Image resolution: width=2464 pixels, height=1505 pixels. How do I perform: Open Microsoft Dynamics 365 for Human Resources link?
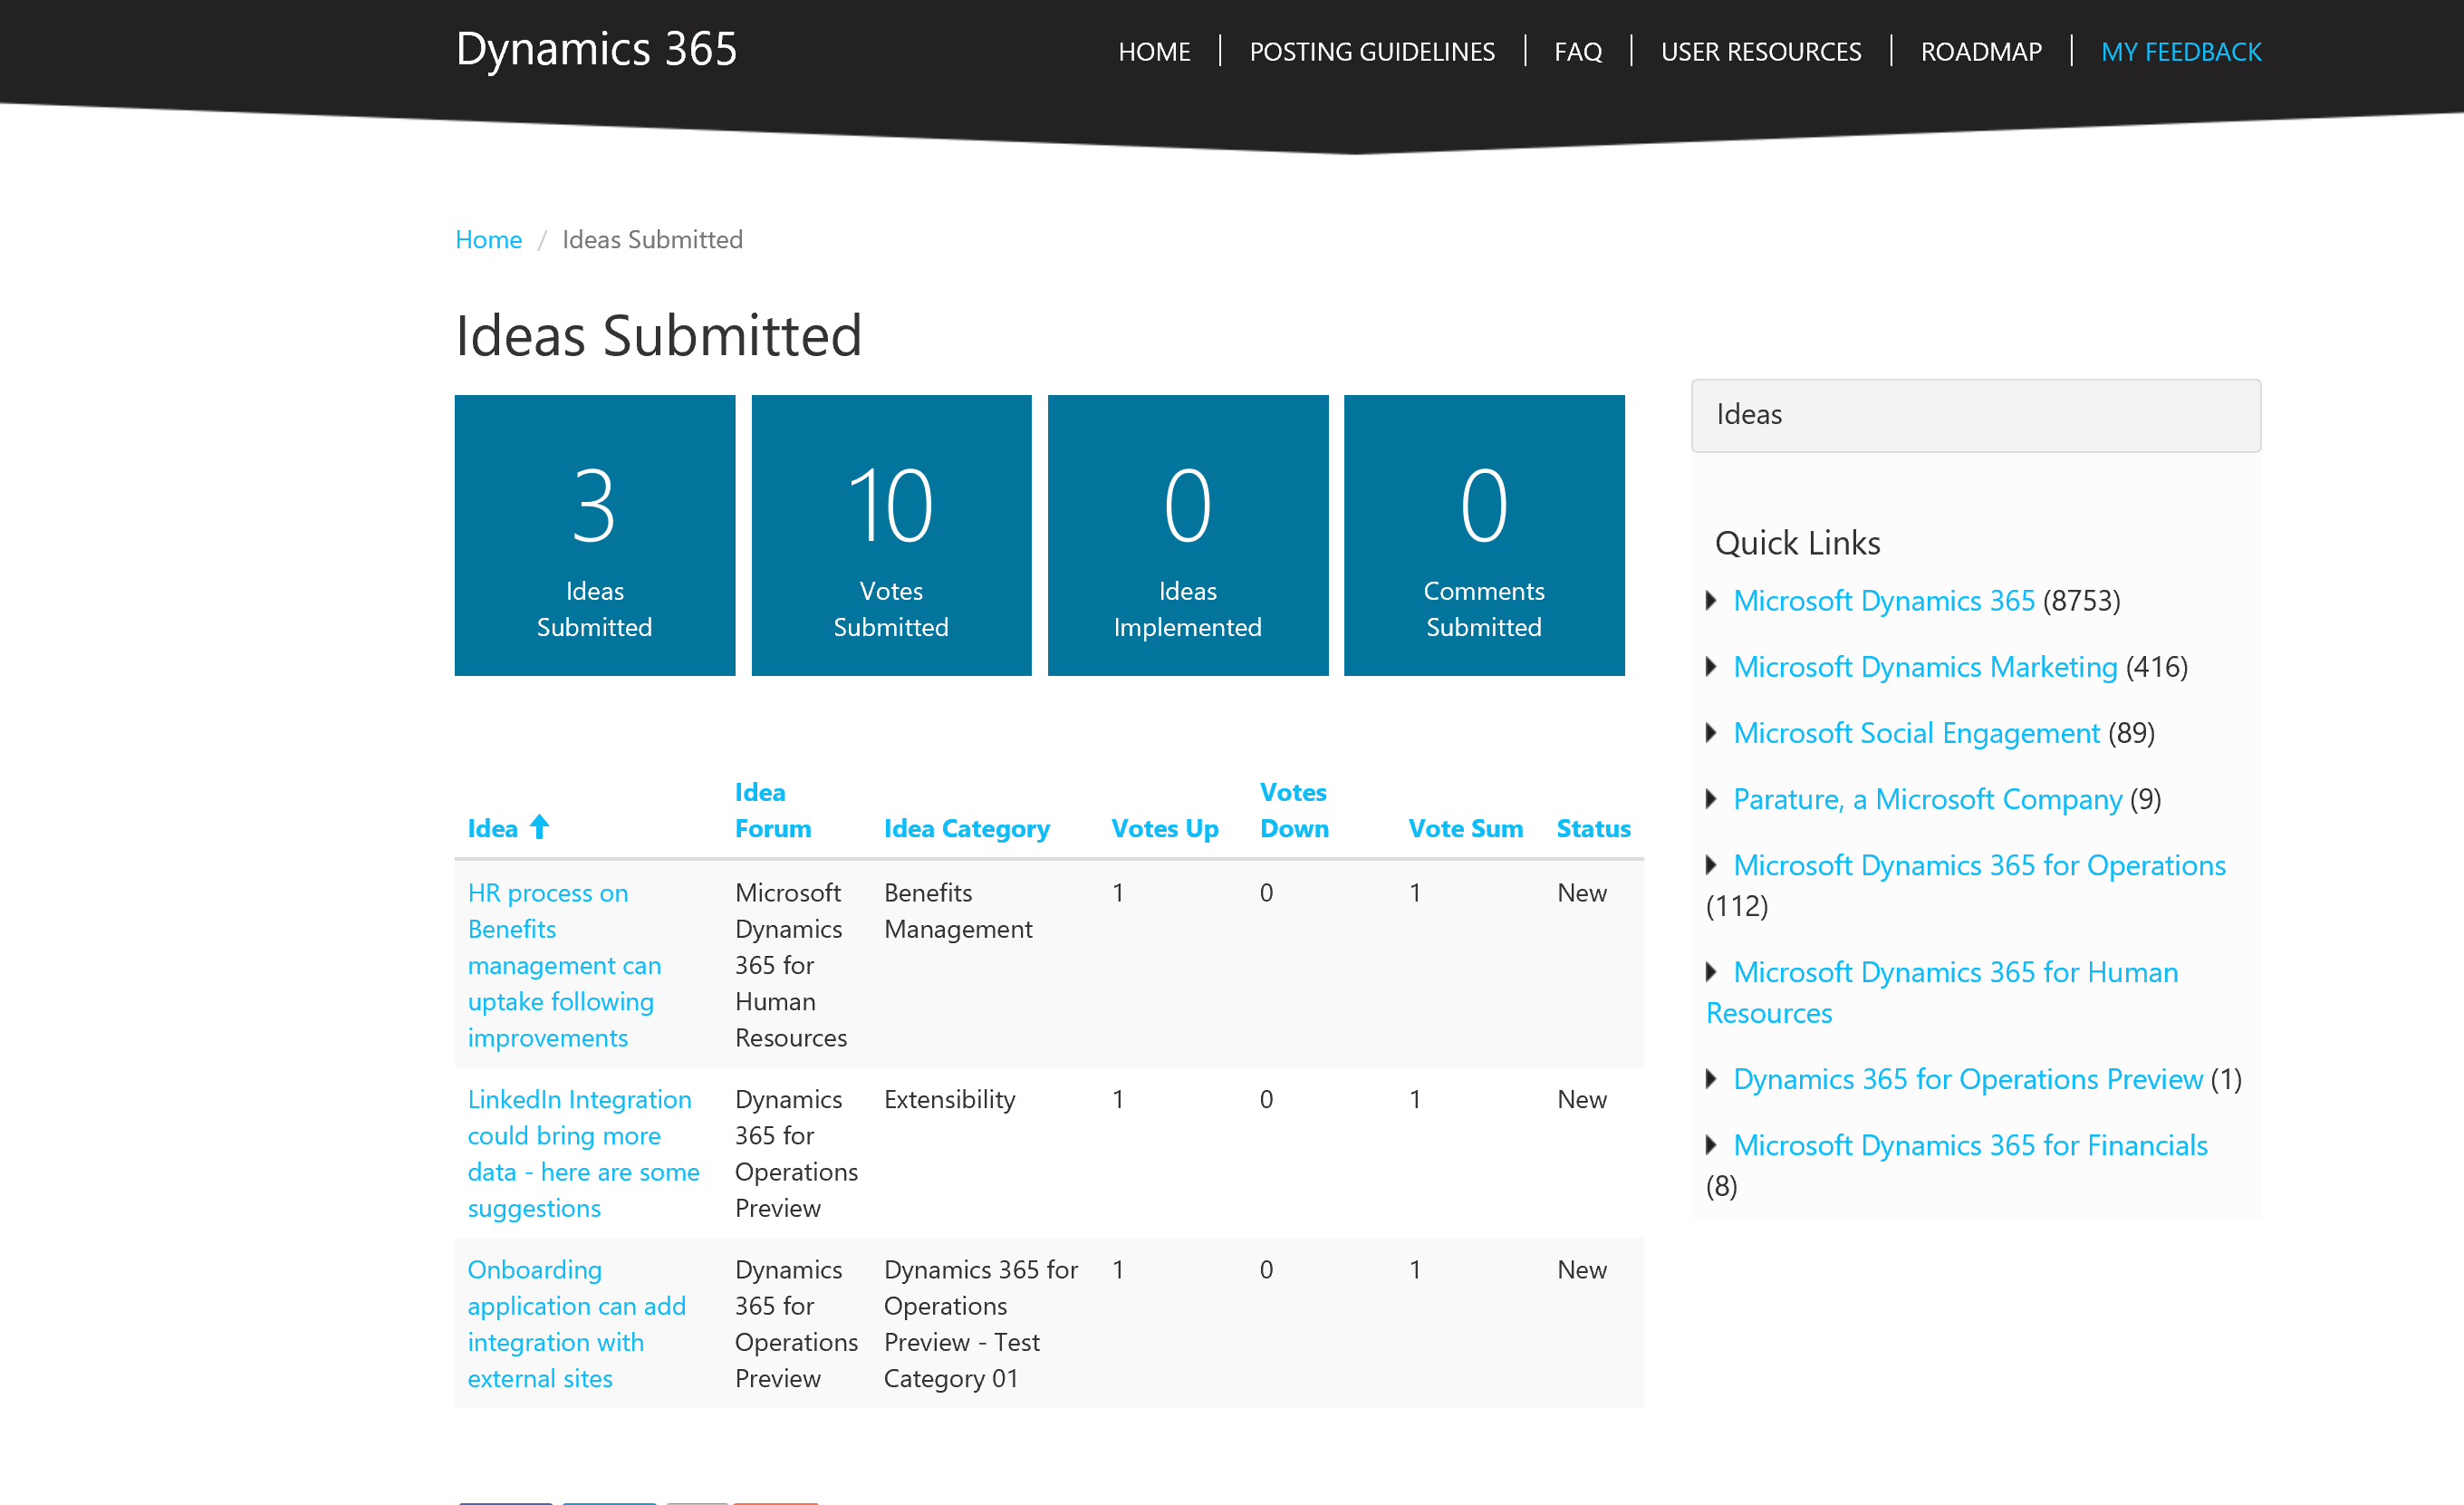pos(1942,992)
